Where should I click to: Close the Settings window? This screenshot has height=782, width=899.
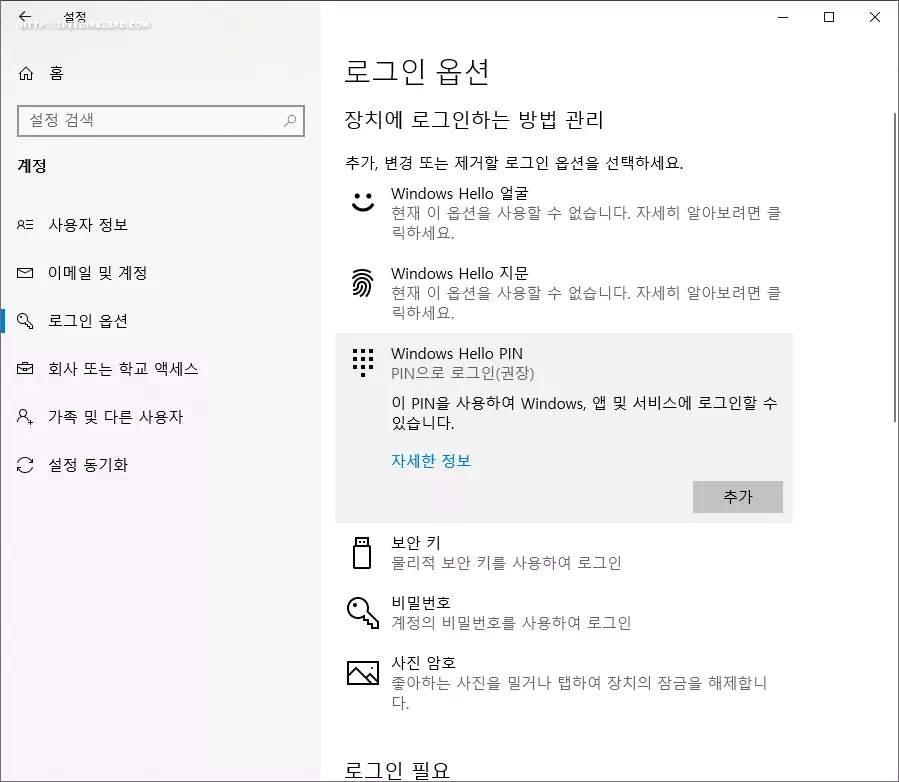pyautogui.click(x=874, y=17)
